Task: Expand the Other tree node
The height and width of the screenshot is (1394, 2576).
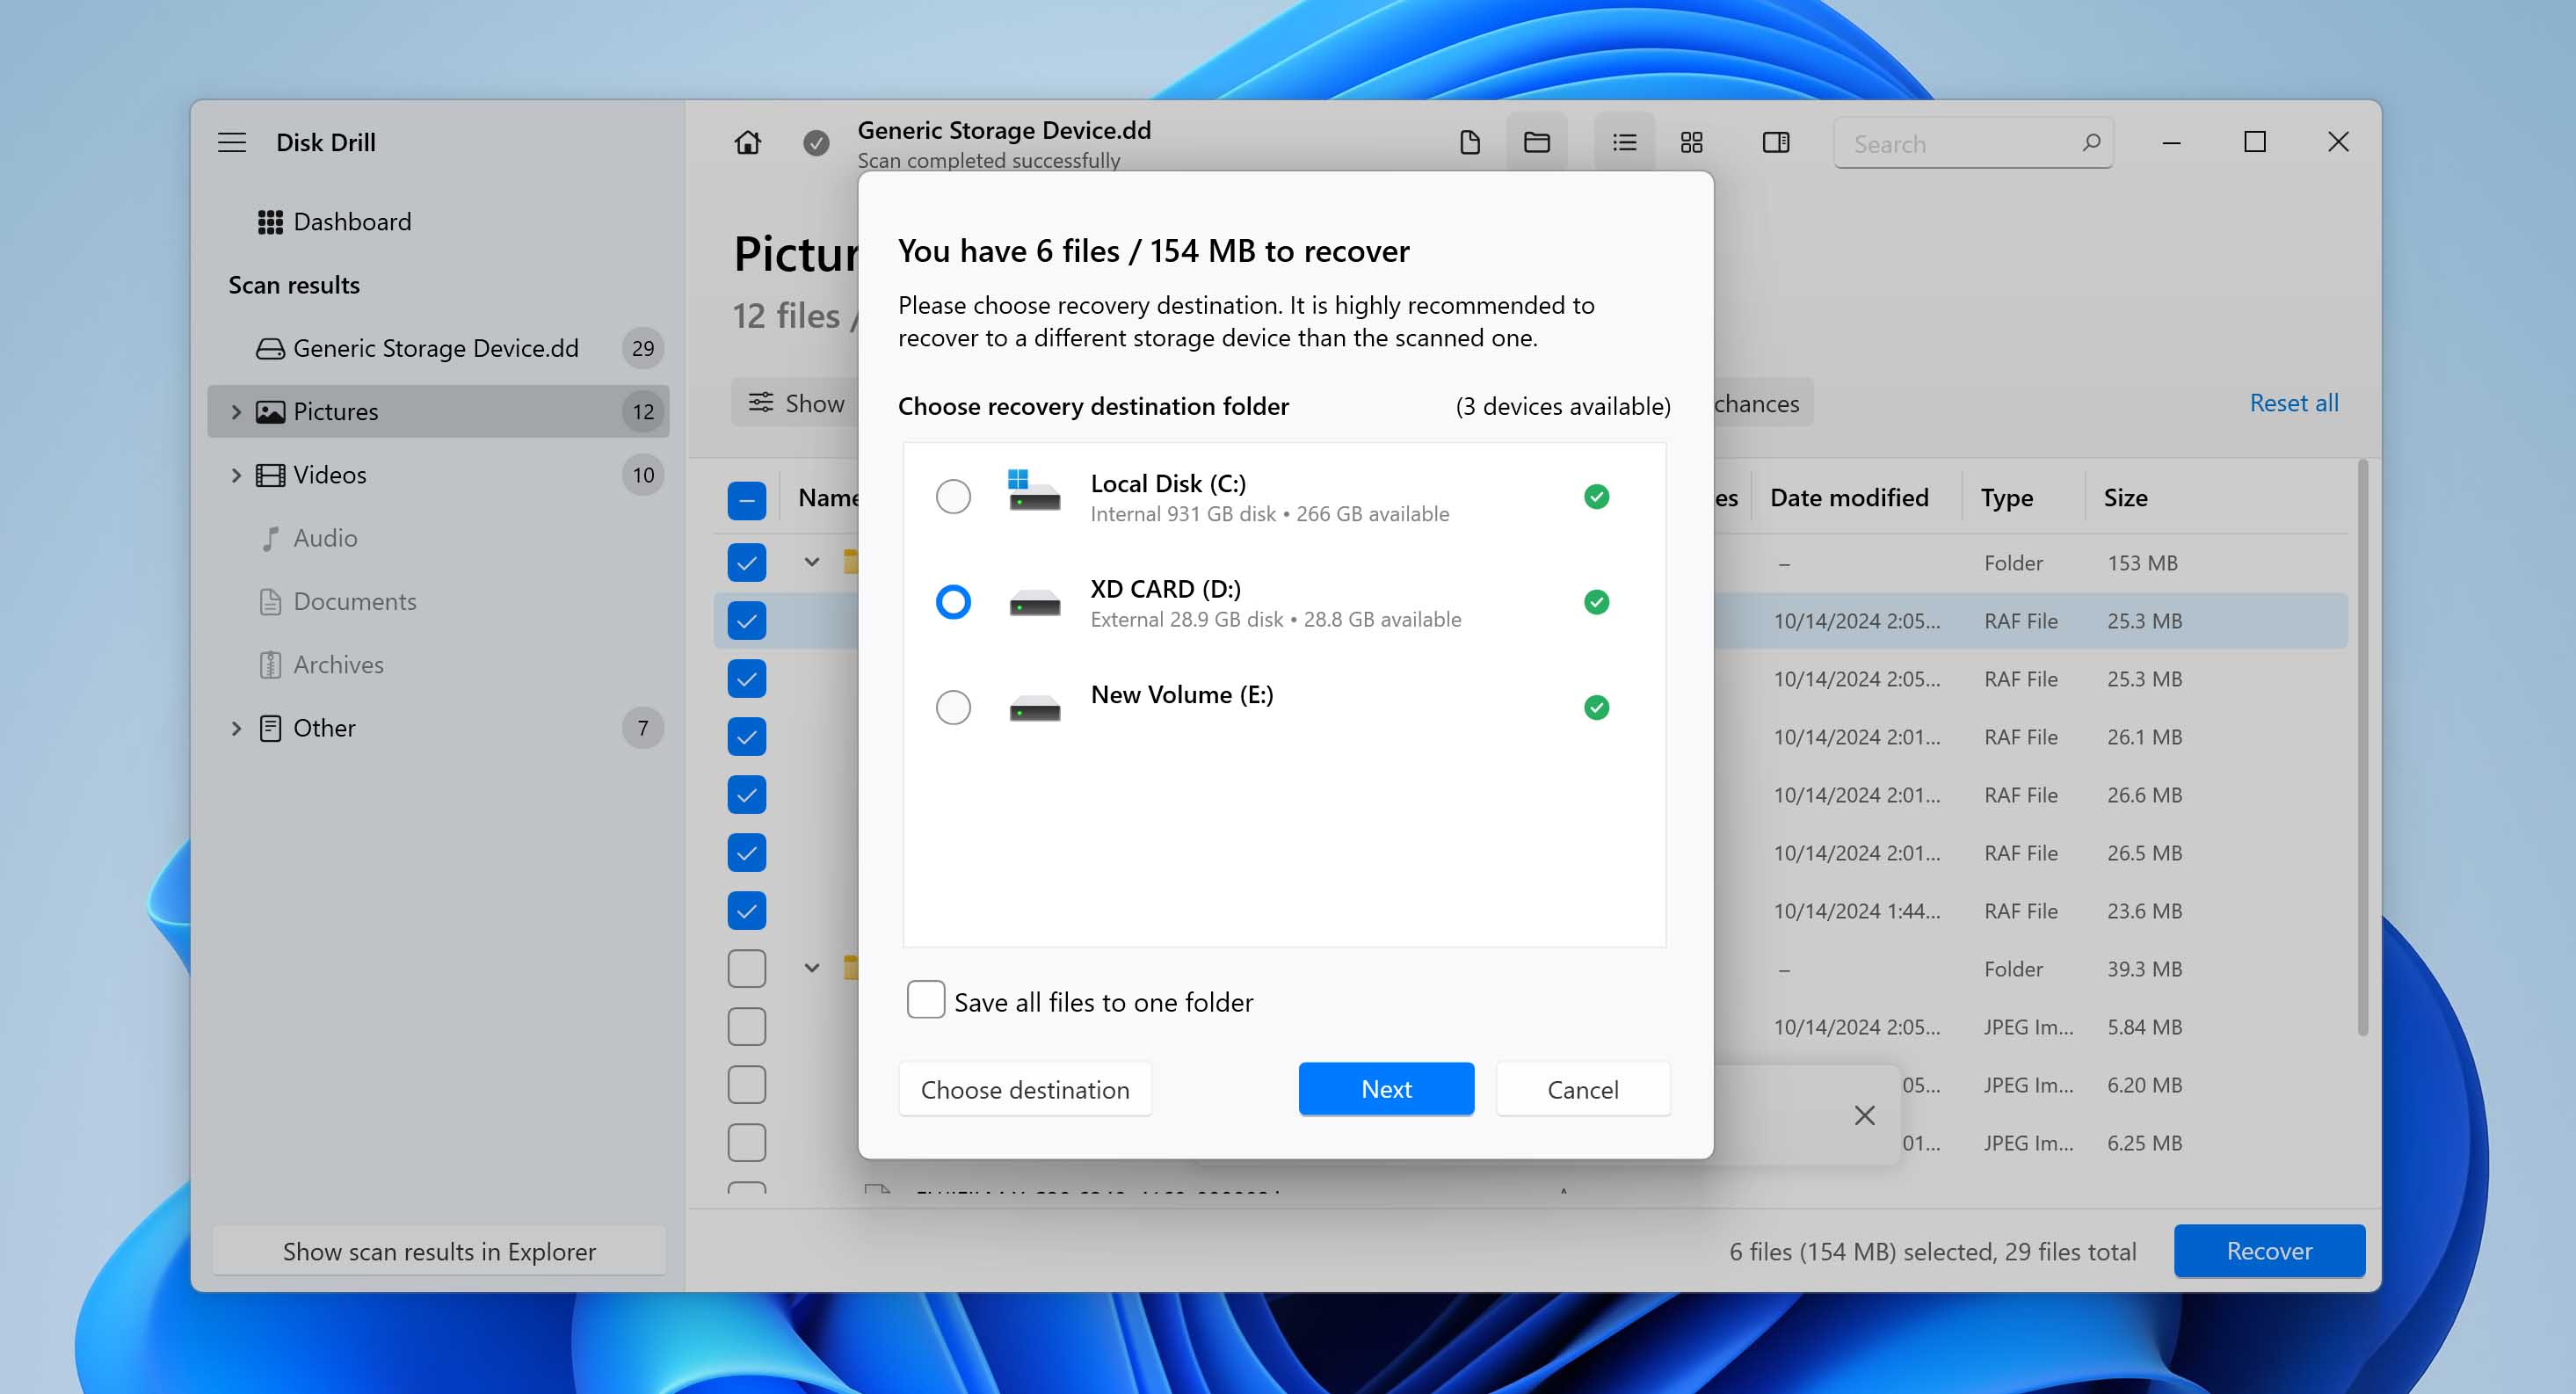Action: point(236,728)
